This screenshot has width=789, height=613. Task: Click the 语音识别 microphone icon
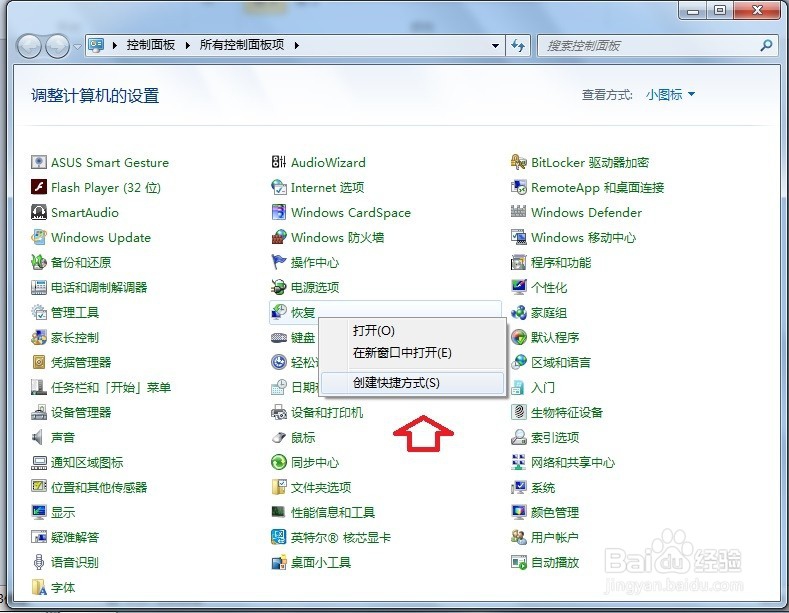[39, 562]
